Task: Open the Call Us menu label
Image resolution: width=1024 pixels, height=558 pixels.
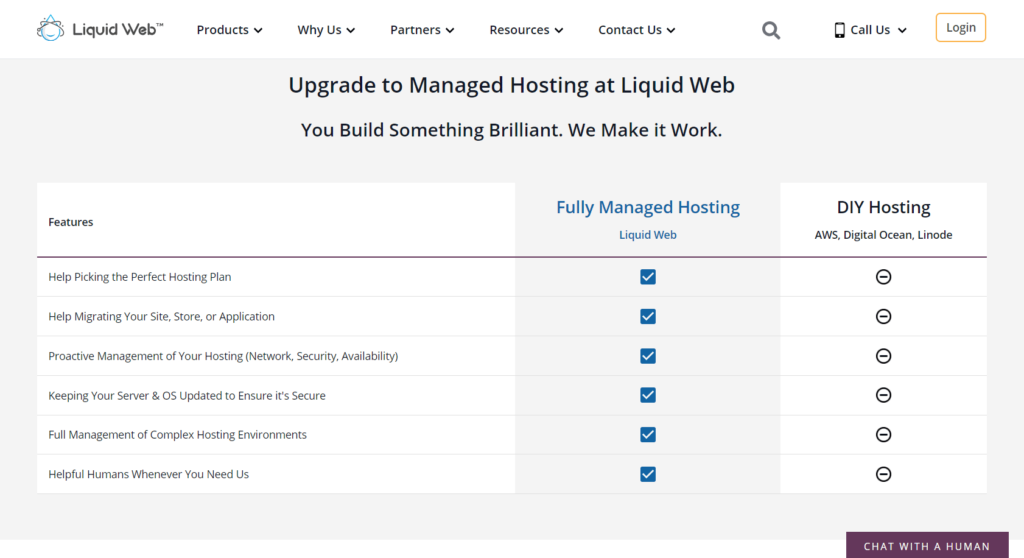Action: [870, 30]
